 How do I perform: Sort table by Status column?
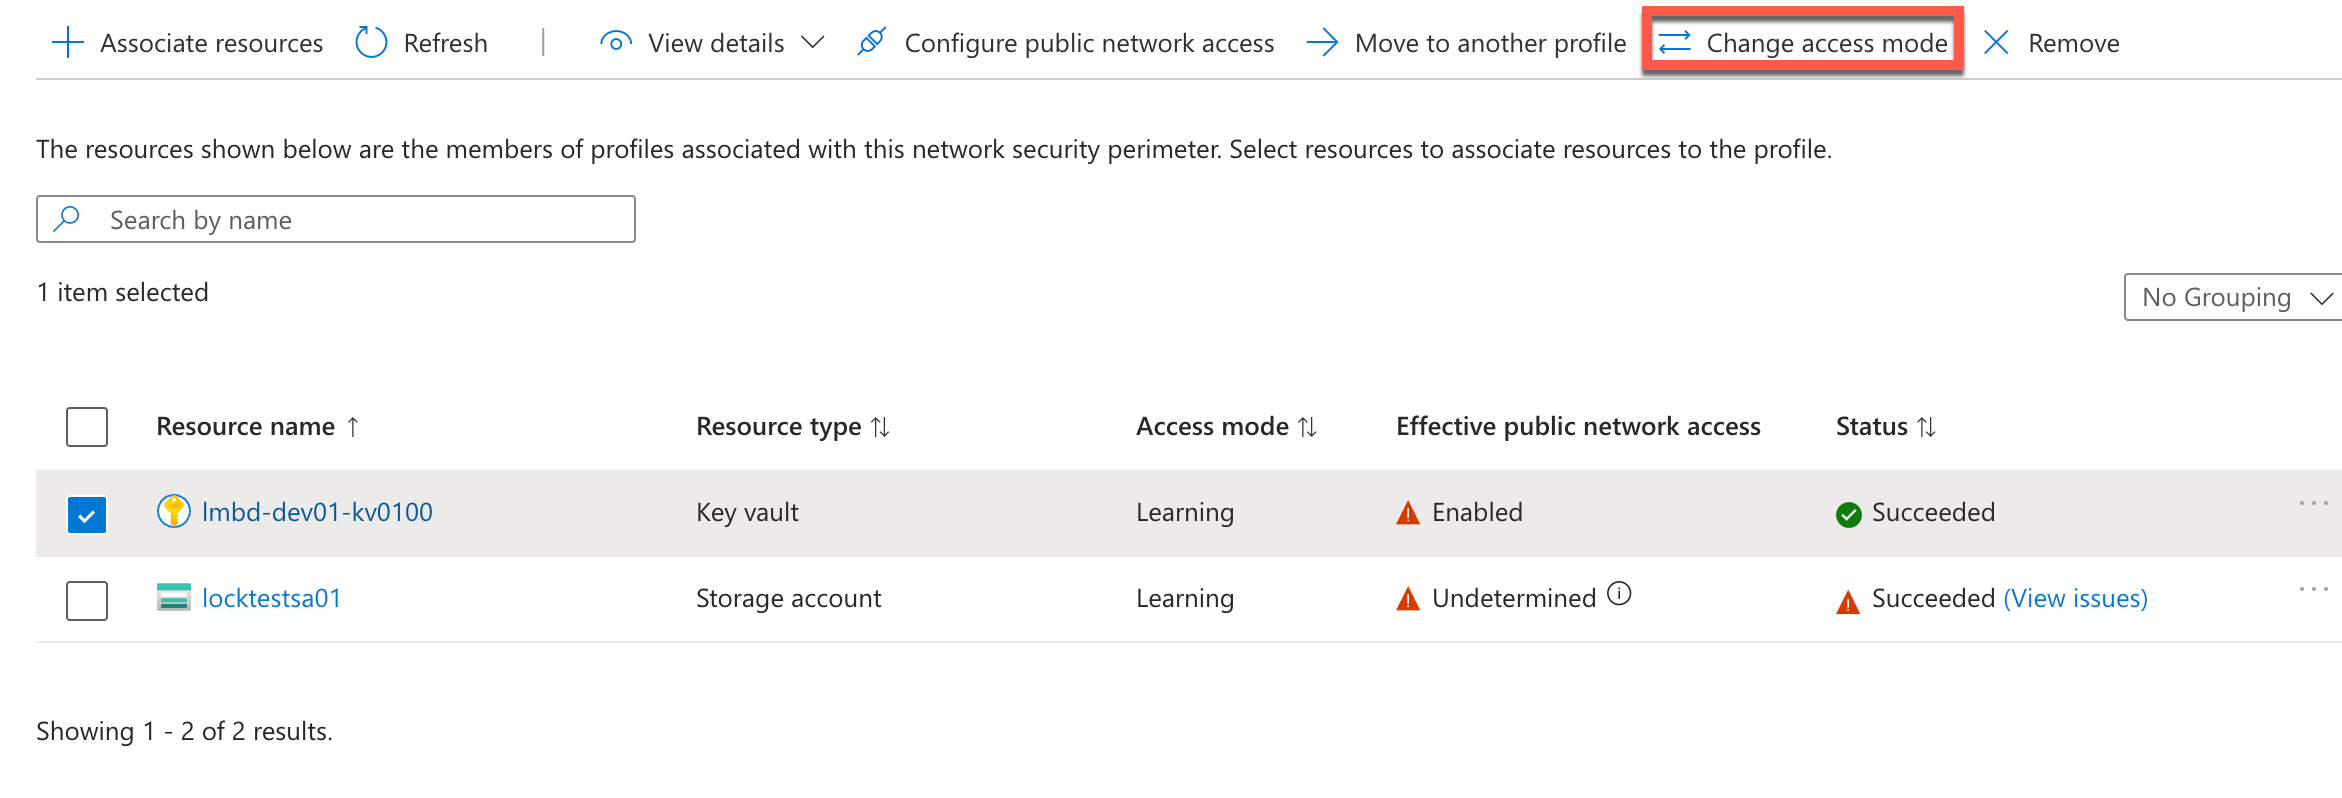(1926, 427)
